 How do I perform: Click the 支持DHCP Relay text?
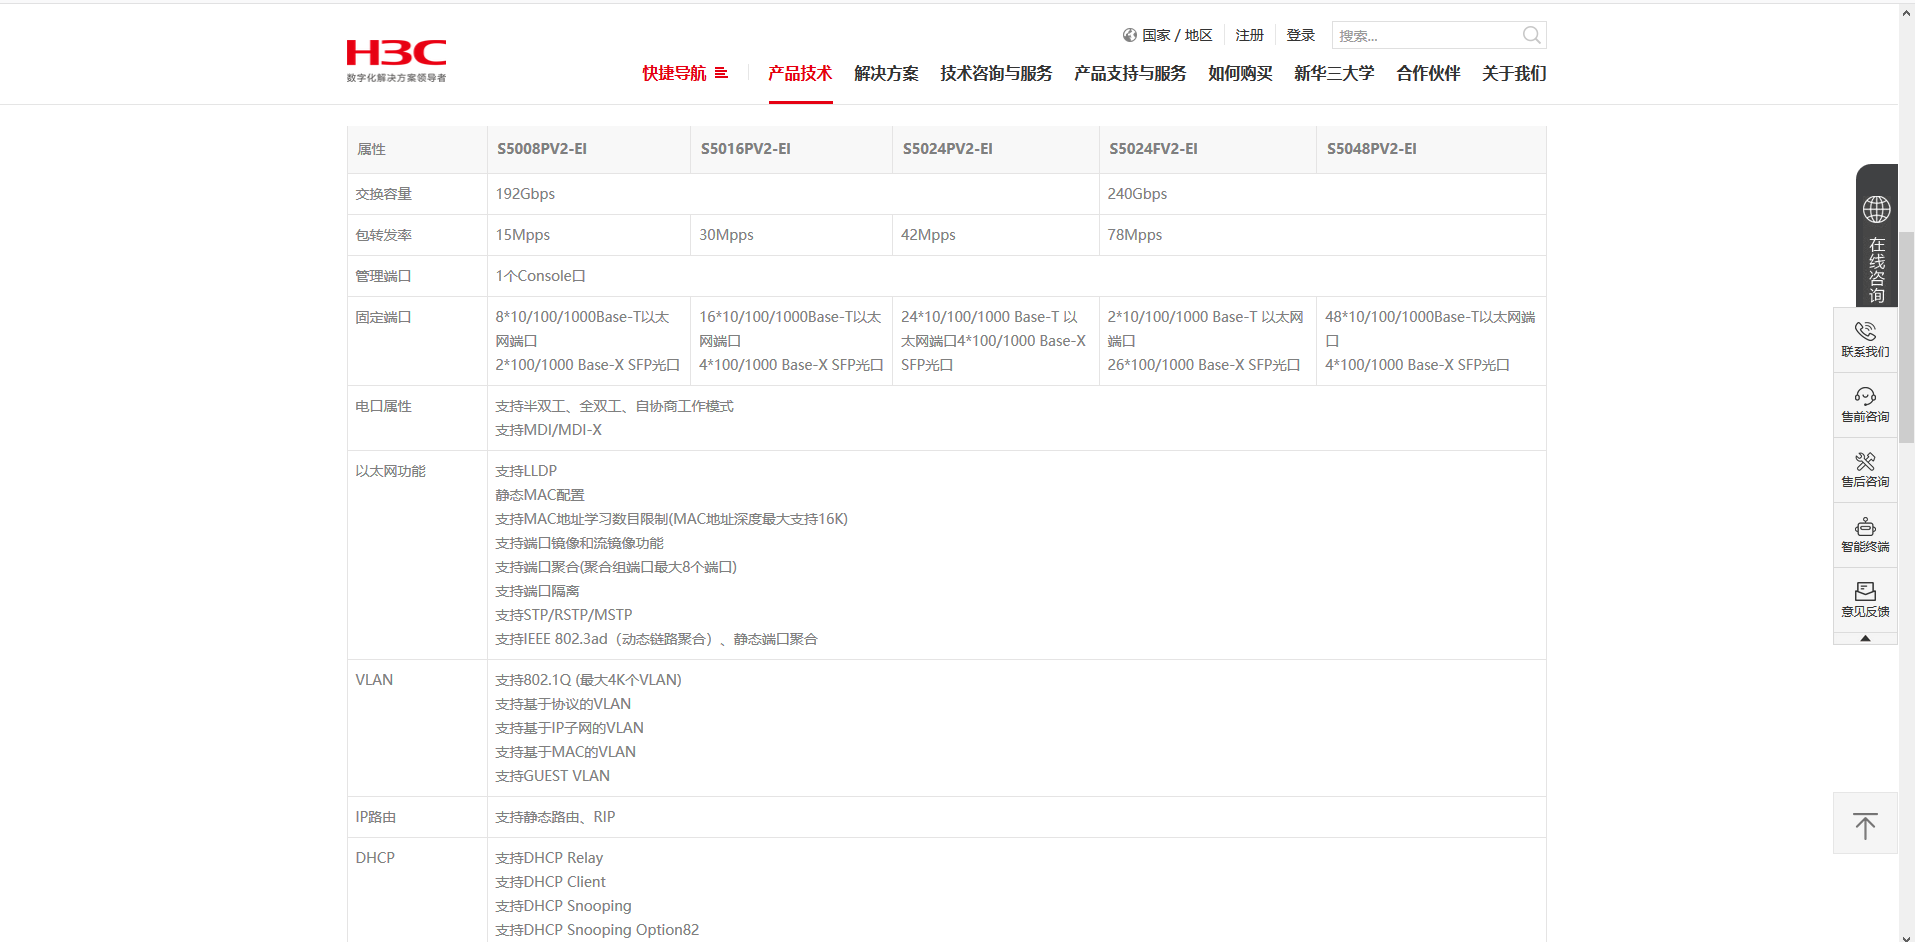[x=549, y=858]
